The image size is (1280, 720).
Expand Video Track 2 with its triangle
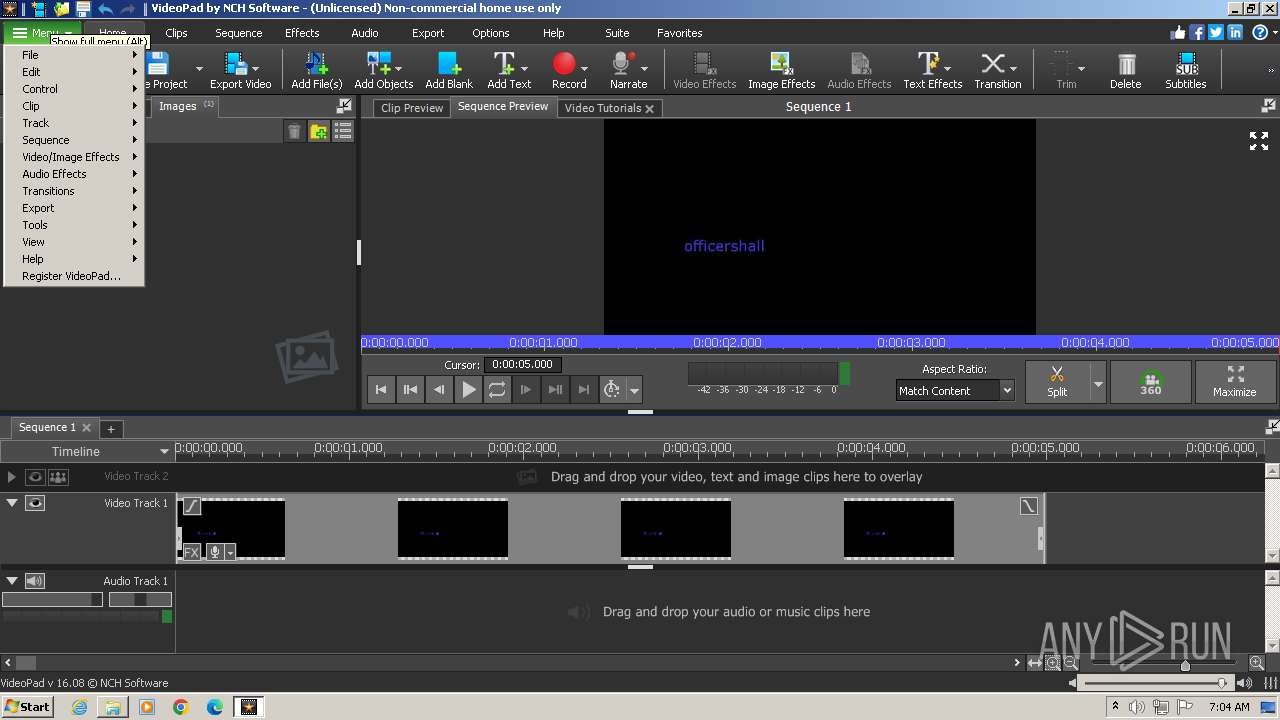[12, 477]
